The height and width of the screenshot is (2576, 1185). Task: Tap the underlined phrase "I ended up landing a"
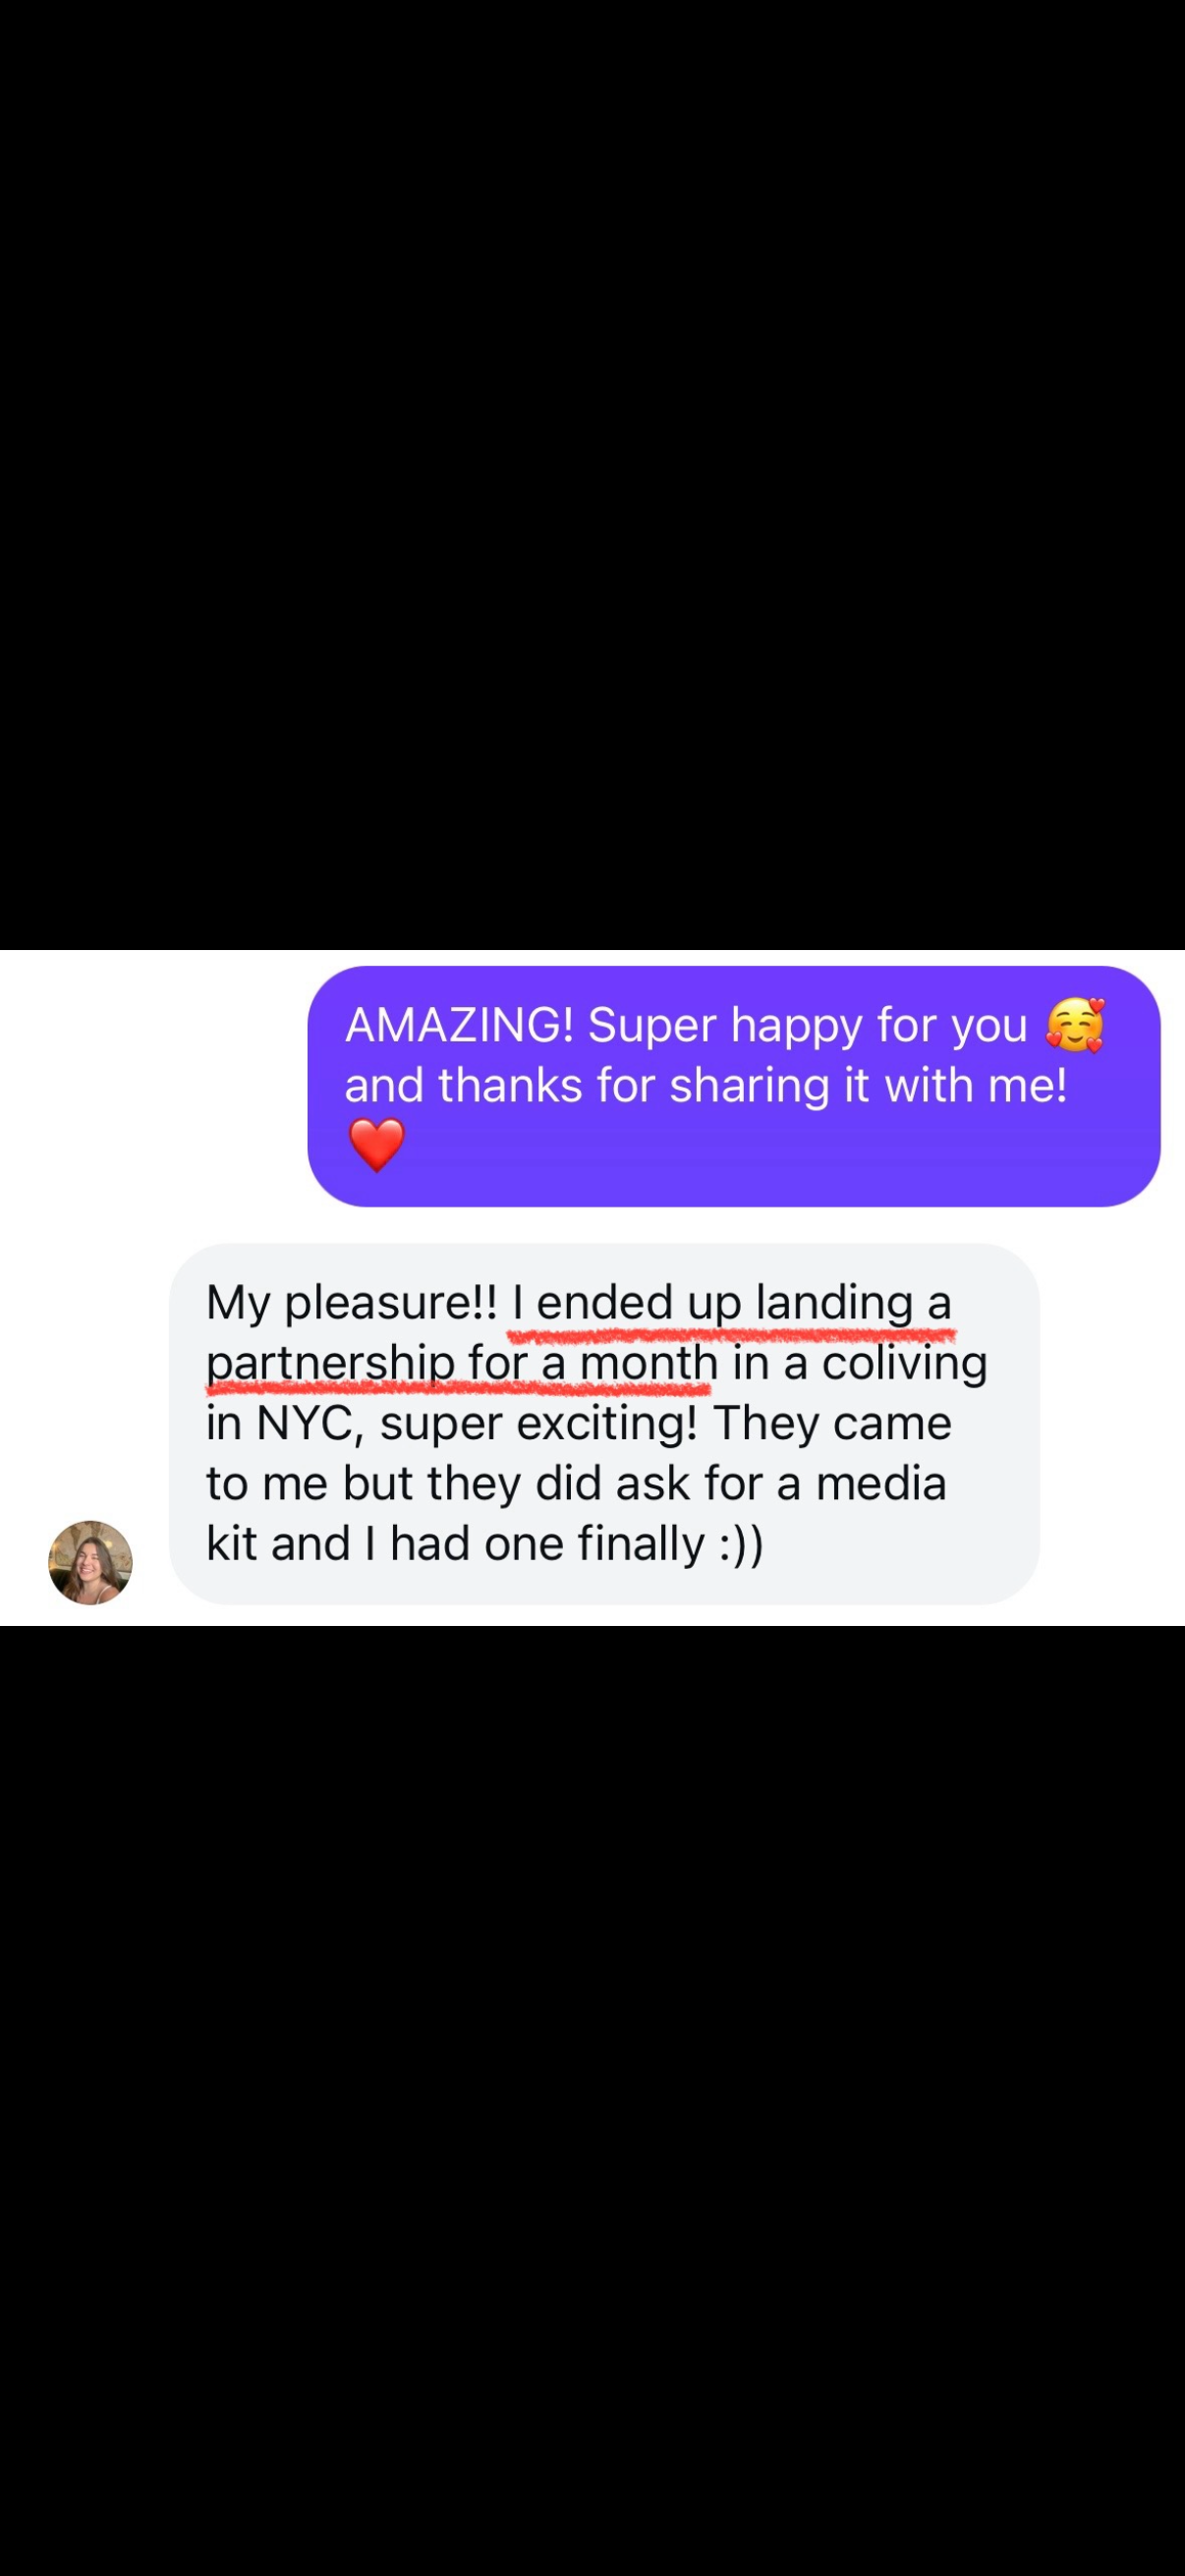(x=731, y=1304)
